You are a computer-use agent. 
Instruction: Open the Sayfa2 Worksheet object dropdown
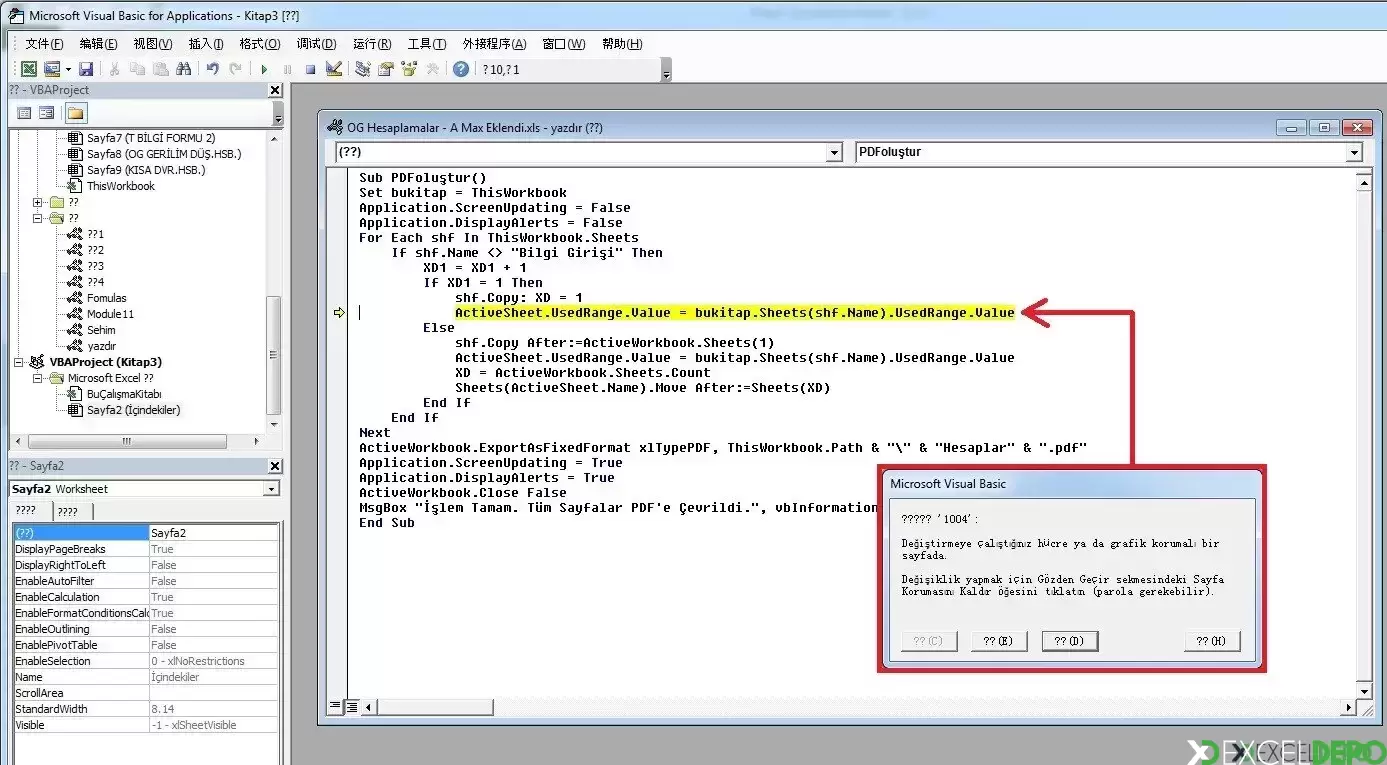pyautogui.click(x=271, y=489)
